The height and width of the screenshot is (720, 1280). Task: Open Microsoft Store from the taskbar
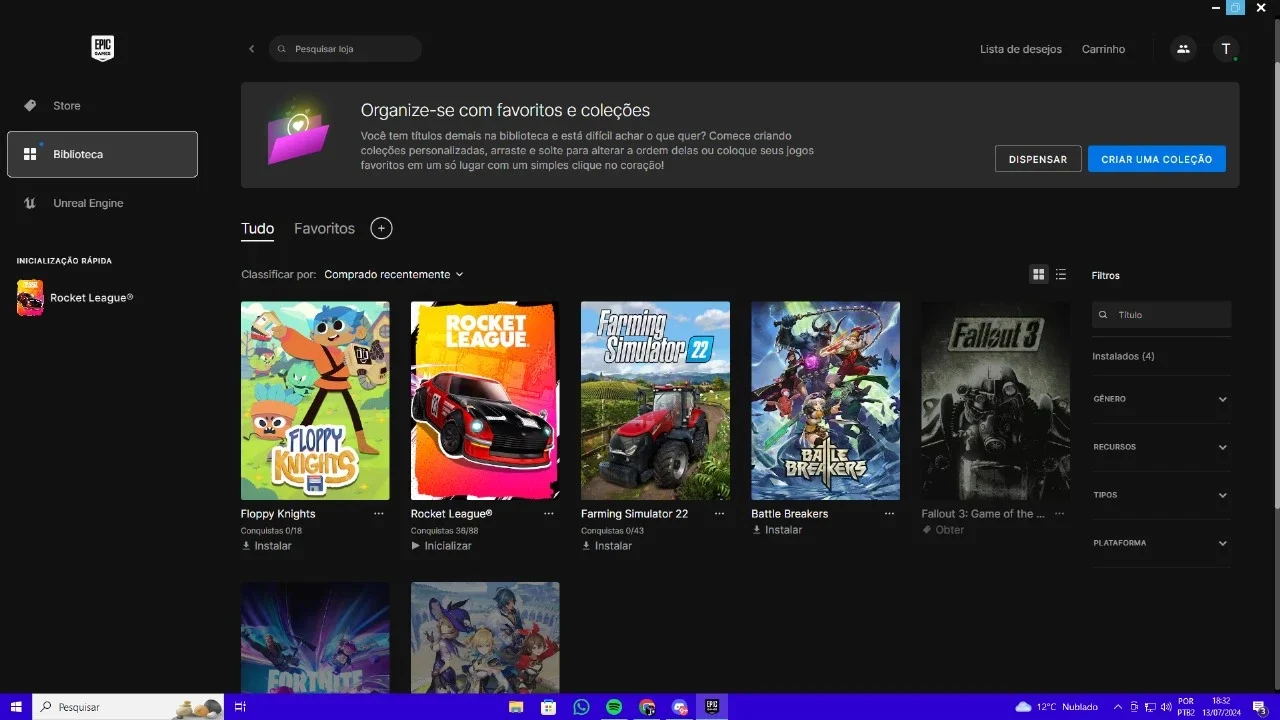pos(548,707)
